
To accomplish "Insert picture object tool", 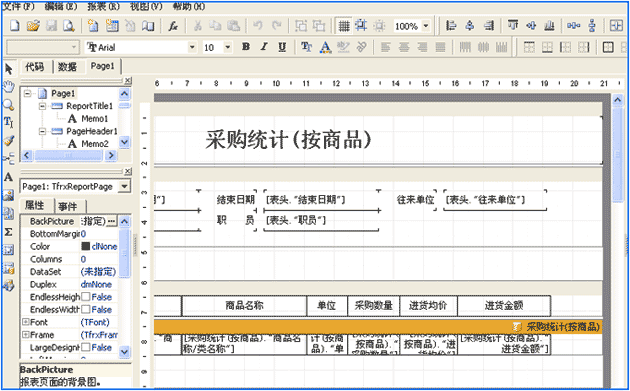I will pyautogui.click(x=8, y=195).
